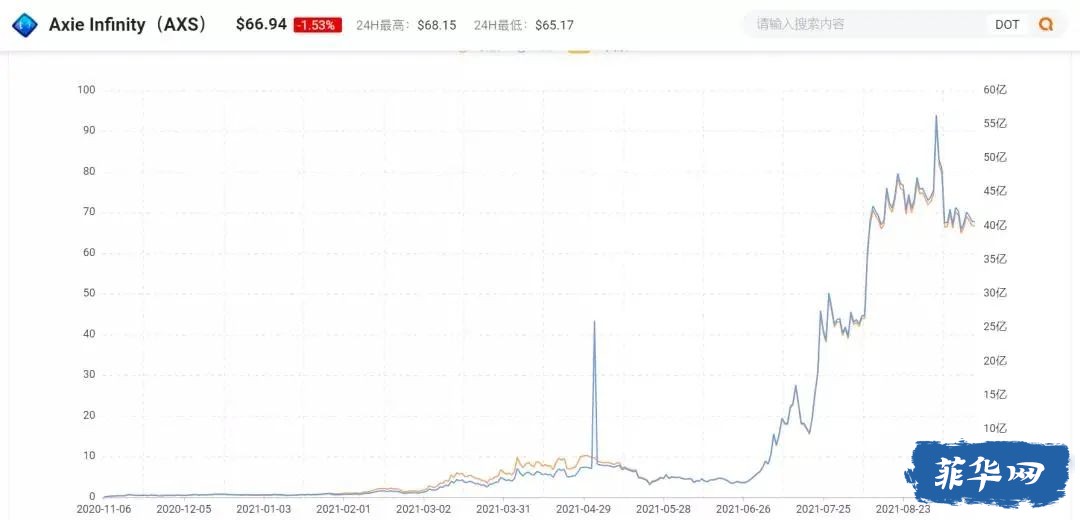1080x520 pixels.
Task: Click the 2021-01-03 date label
Action: coord(264,510)
